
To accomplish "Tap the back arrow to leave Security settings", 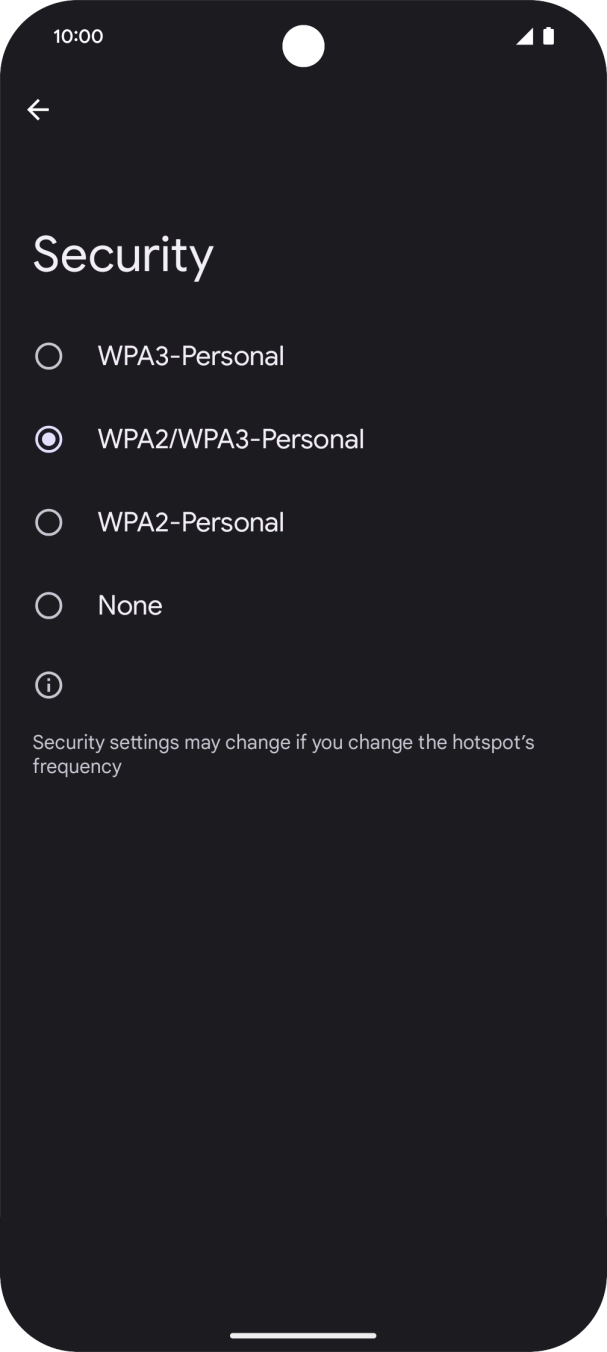I will click(x=38, y=109).
